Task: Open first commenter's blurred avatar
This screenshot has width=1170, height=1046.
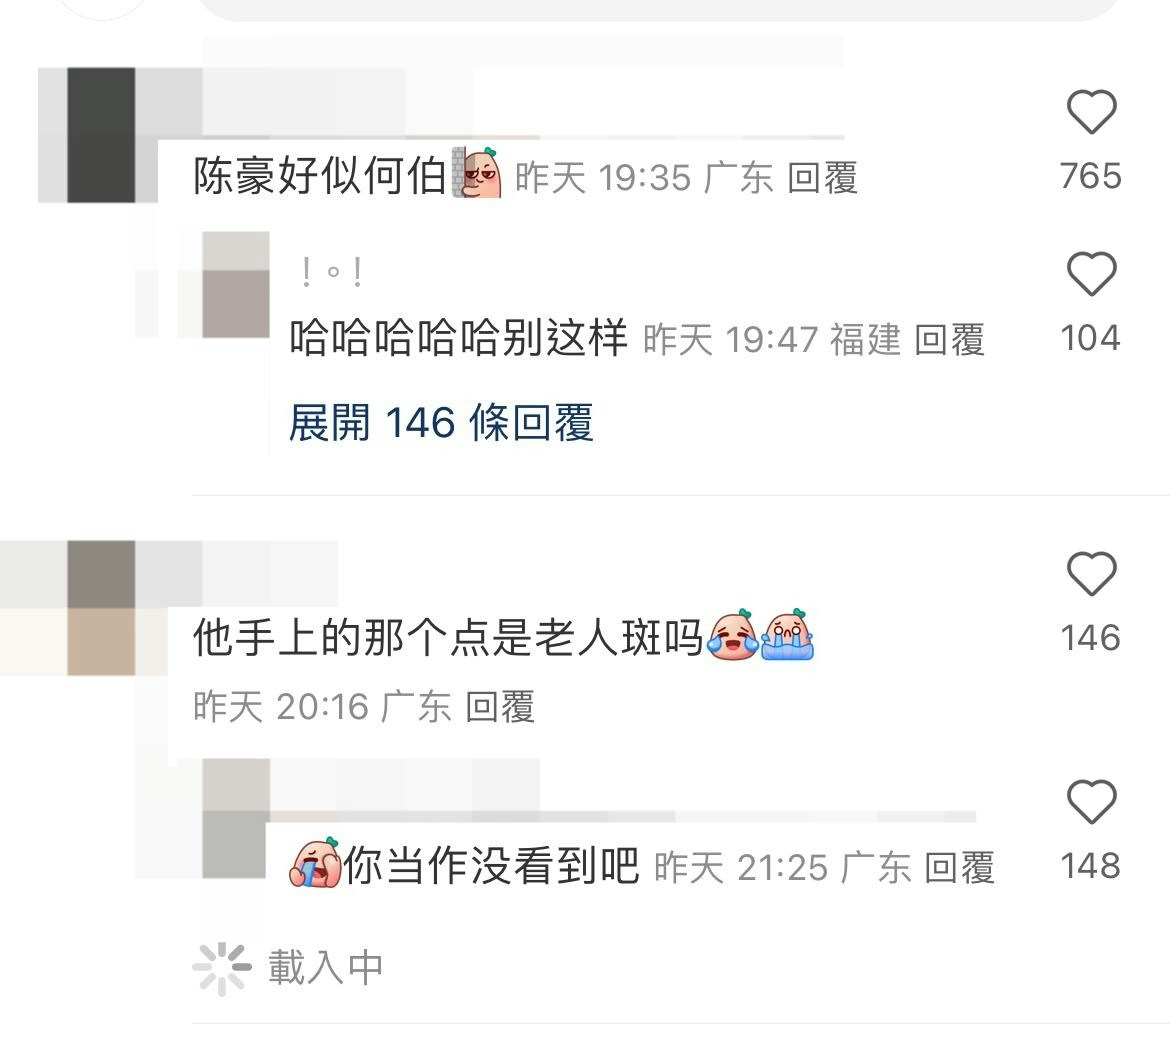Action: 101,135
